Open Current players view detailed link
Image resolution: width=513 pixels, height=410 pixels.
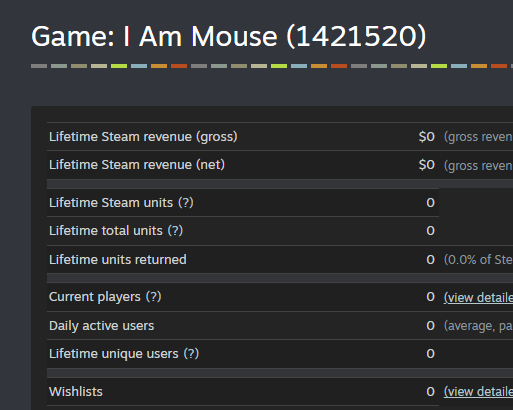tap(478, 297)
